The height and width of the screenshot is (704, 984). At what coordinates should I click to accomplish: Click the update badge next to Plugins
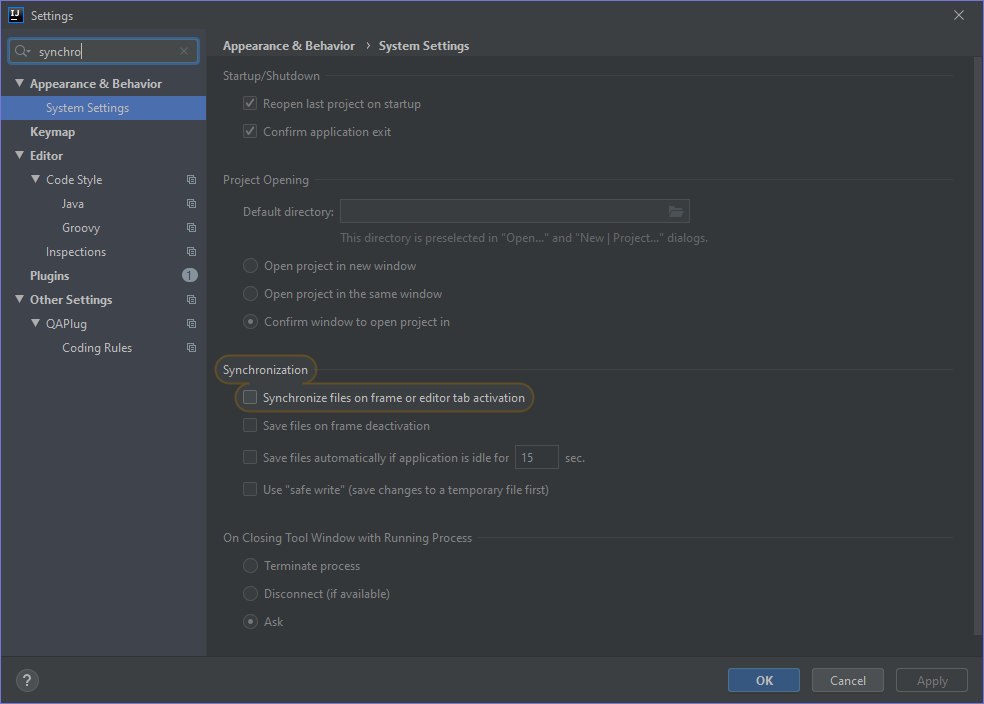coord(190,275)
